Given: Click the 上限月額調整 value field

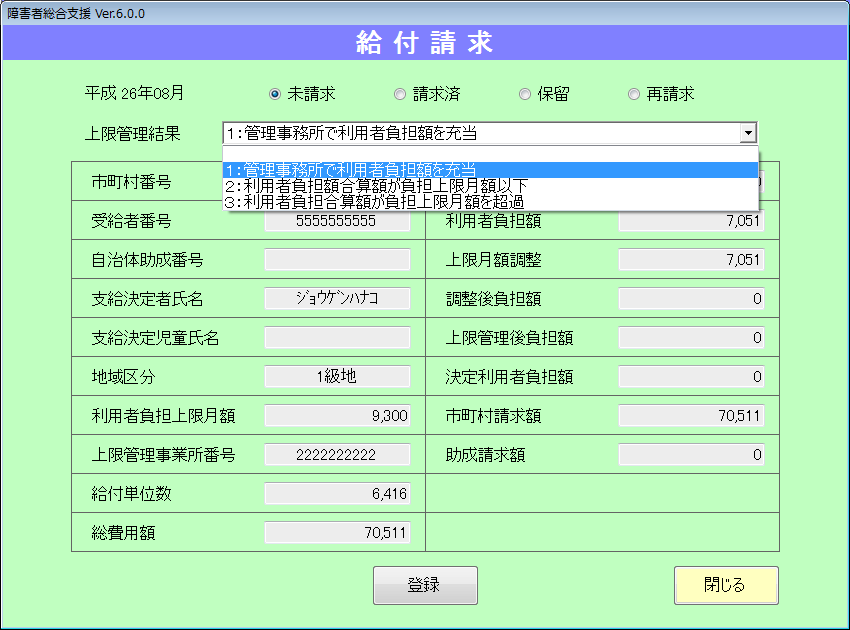Looking at the screenshot, I should point(691,260).
